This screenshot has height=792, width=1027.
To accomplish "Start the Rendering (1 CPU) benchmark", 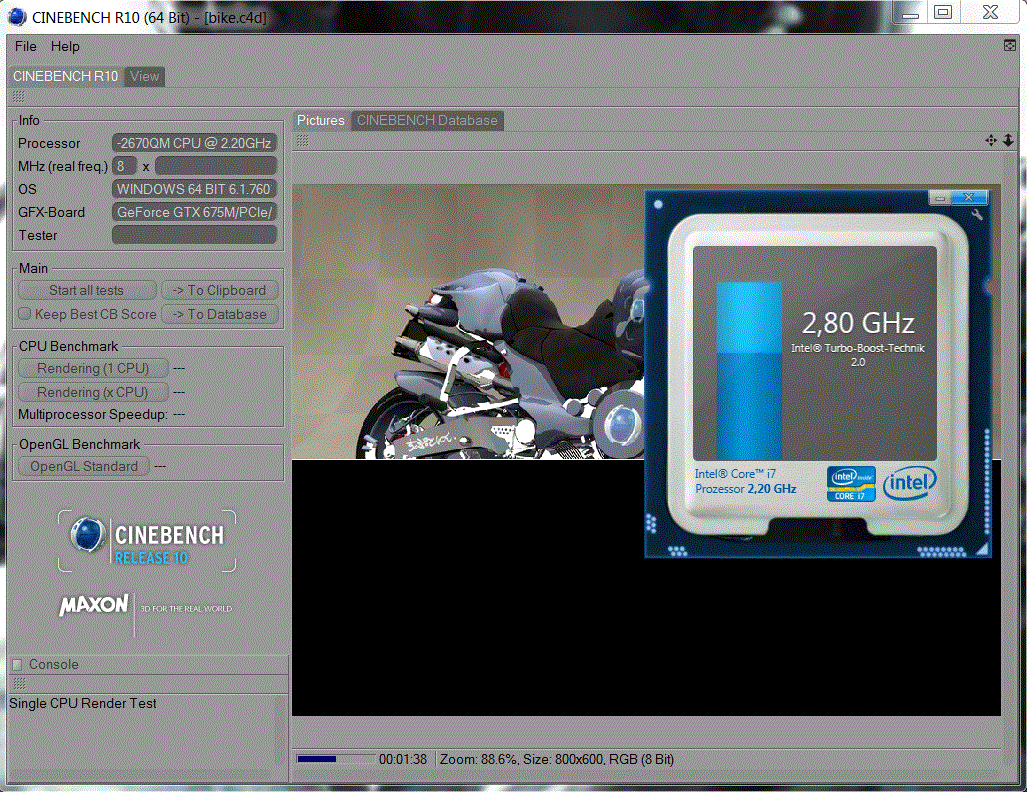I will pyautogui.click(x=93, y=368).
